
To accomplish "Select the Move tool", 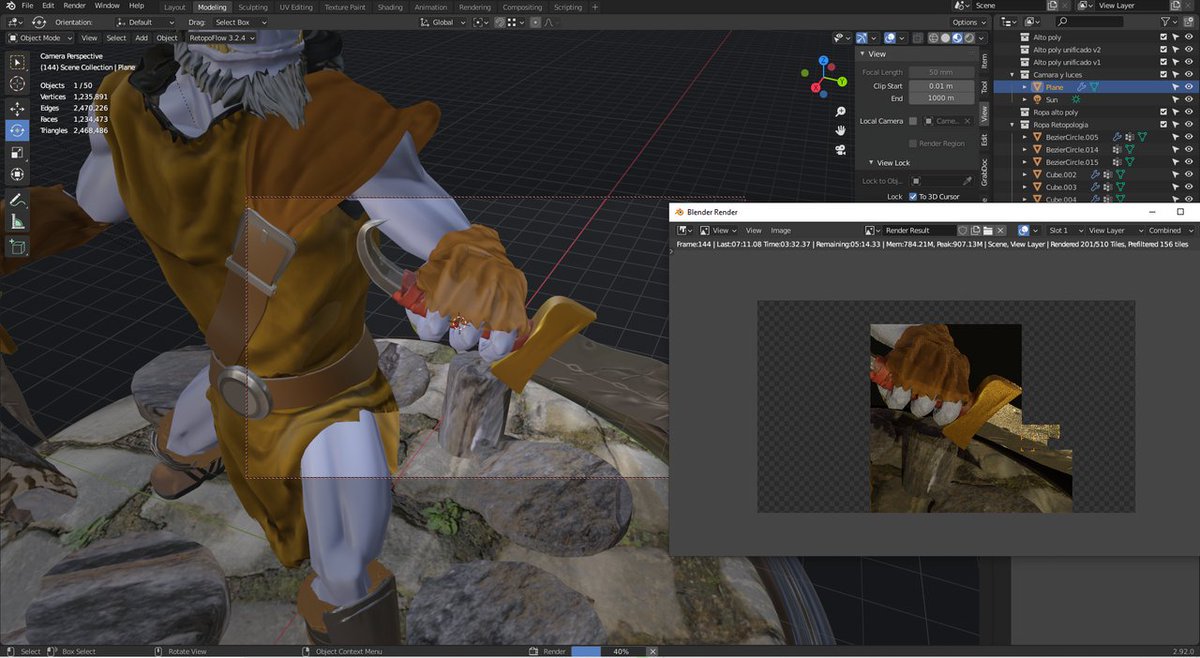I will coord(17,109).
